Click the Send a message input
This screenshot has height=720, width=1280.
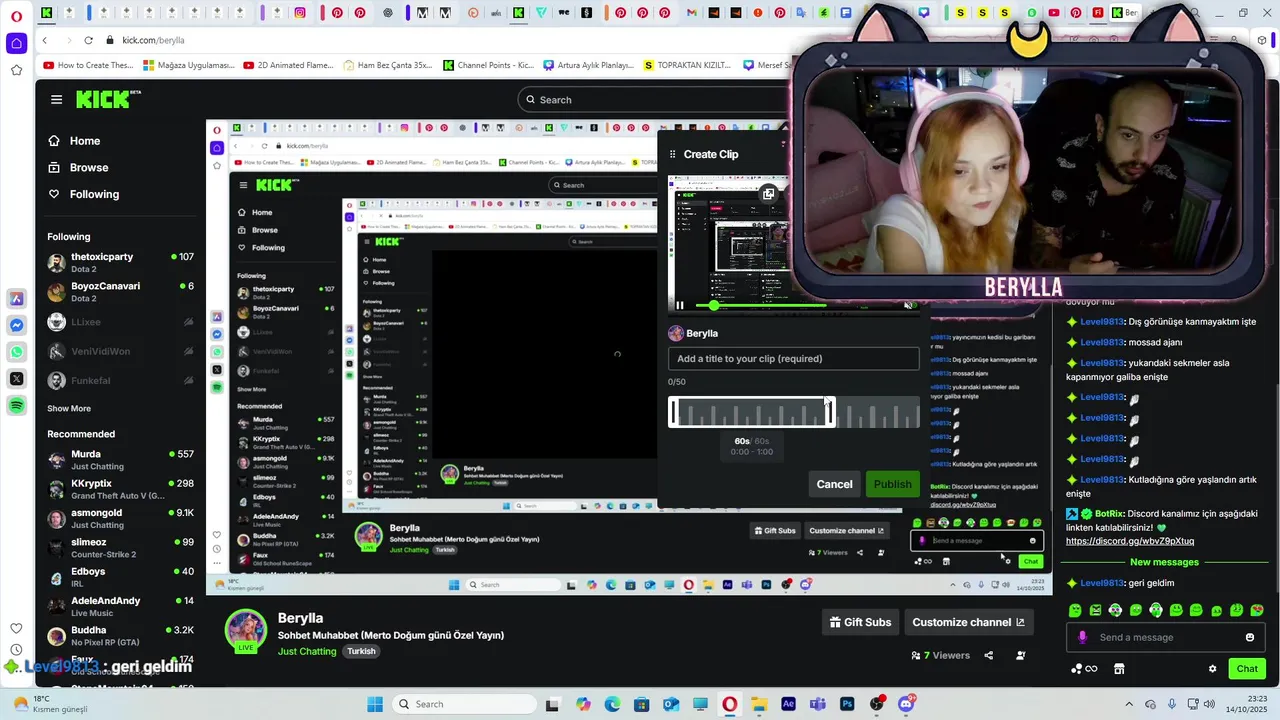1166,637
